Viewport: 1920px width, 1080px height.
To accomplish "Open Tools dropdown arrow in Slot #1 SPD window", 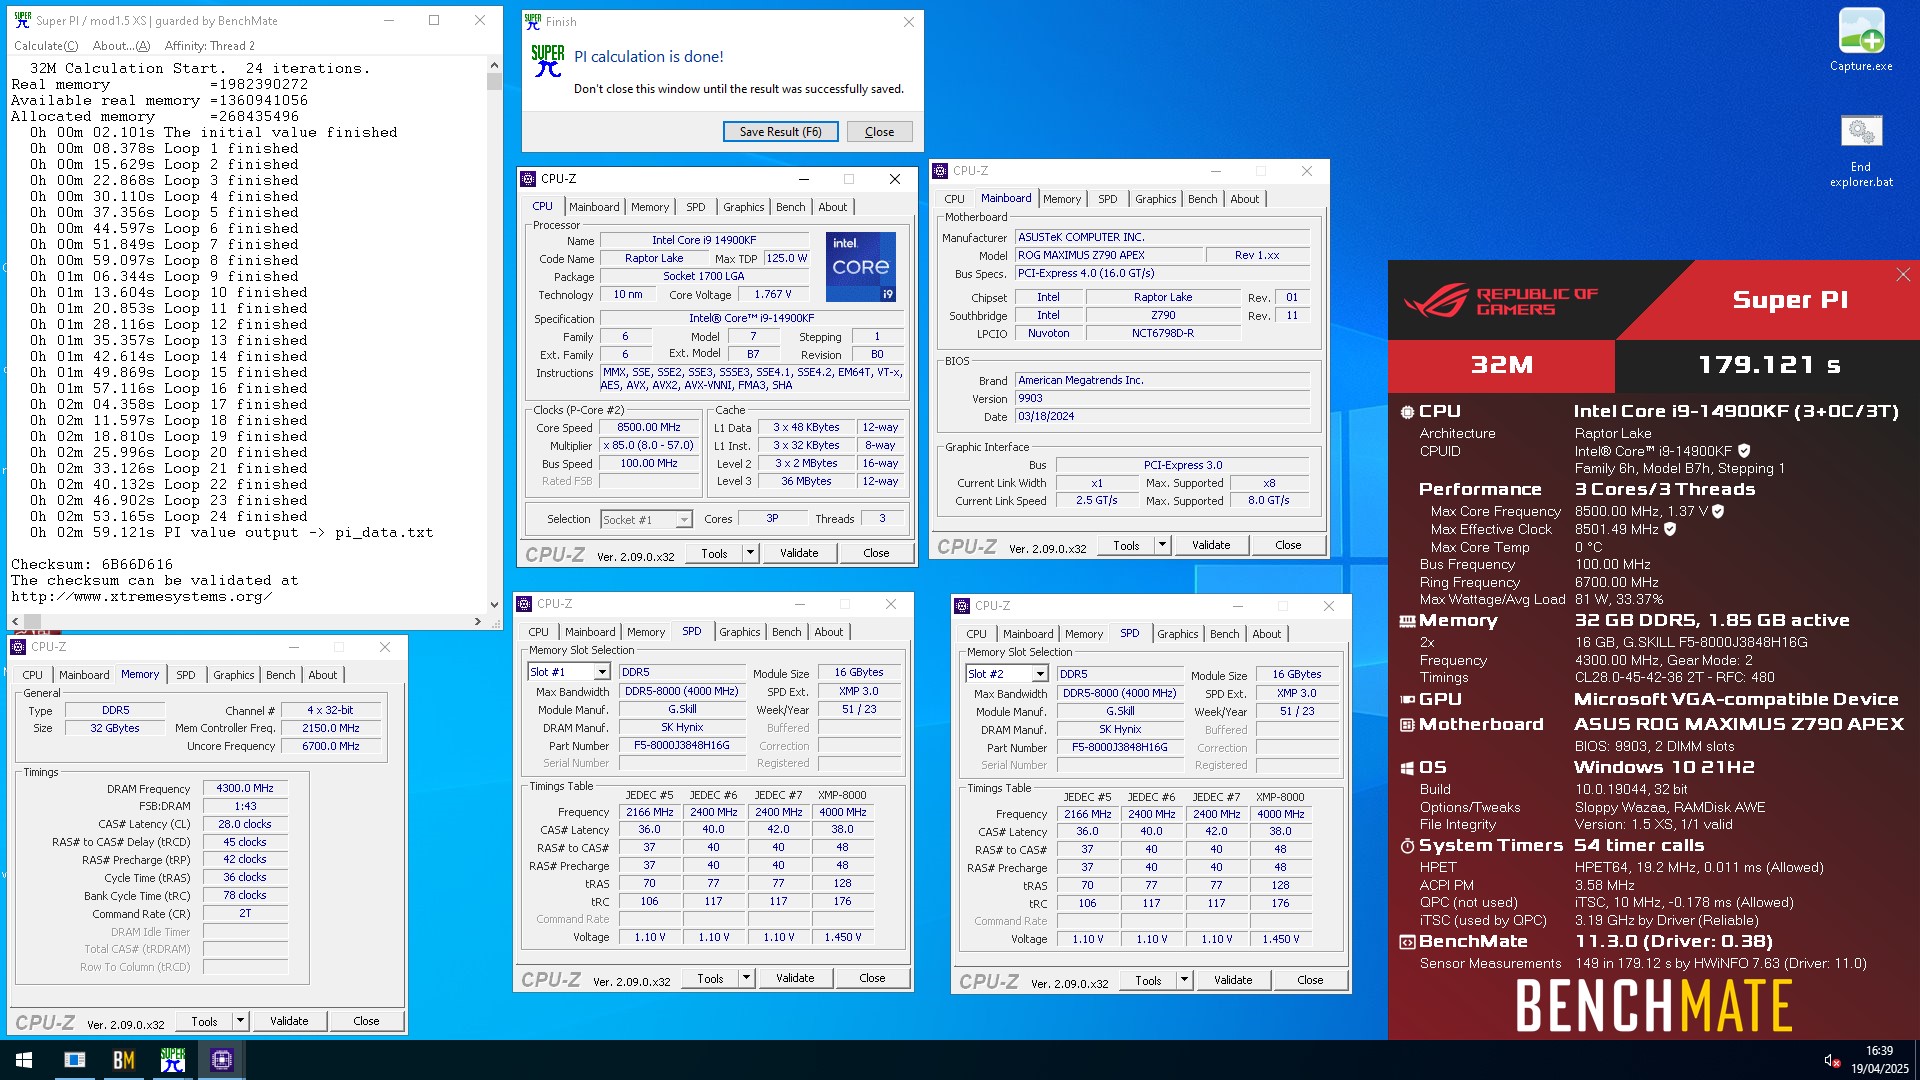I will (x=746, y=978).
